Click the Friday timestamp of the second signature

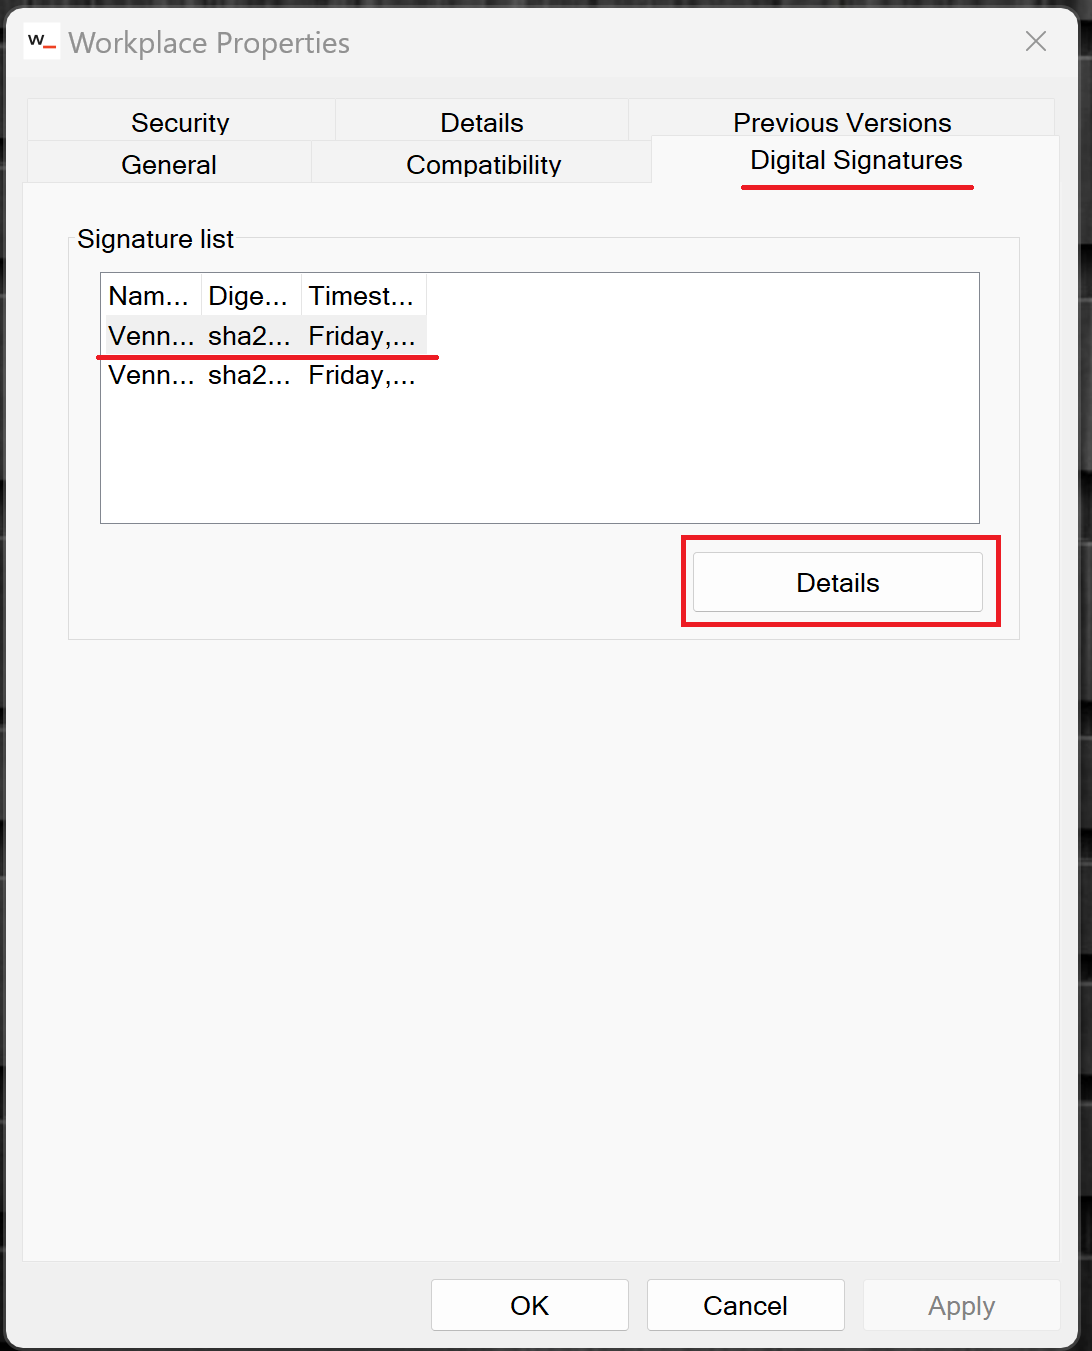362,375
